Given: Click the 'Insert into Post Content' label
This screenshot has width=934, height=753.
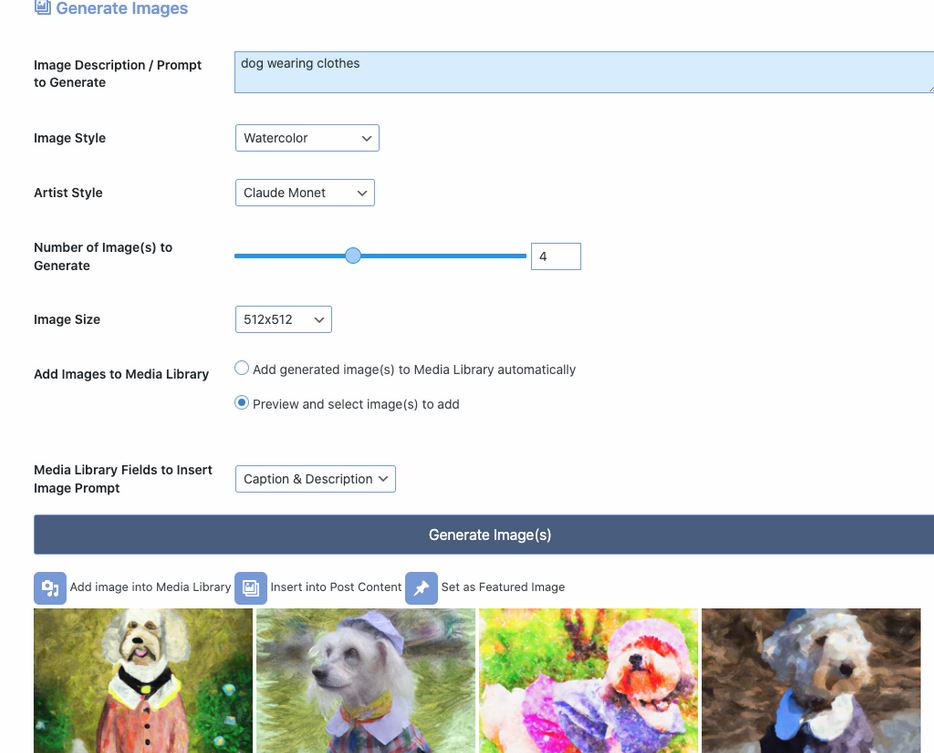Looking at the screenshot, I should [x=336, y=588].
